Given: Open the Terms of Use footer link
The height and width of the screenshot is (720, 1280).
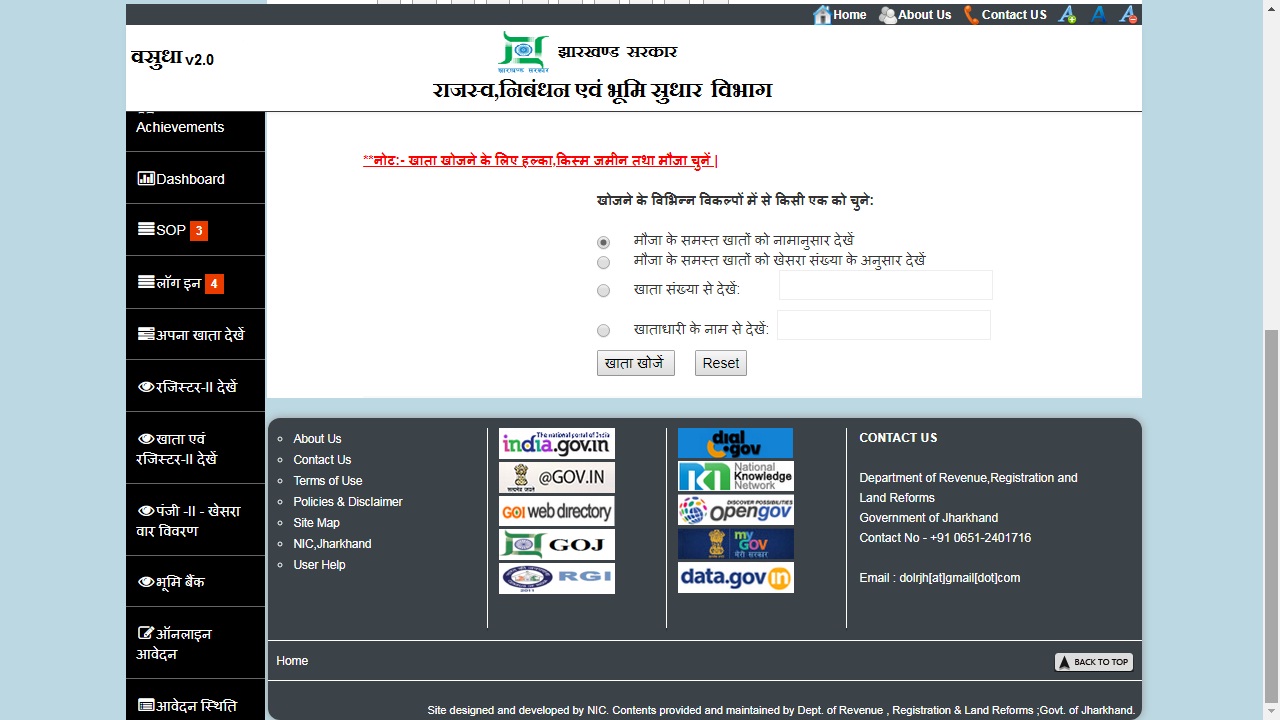Looking at the screenshot, I should coord(327,481).
